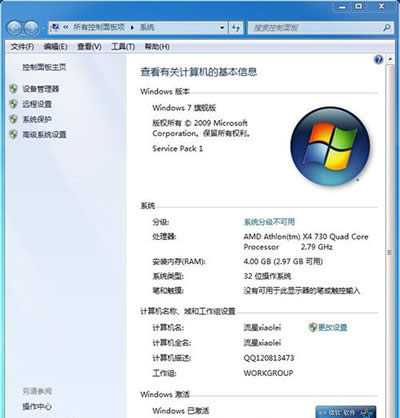Expand the double-chevron breadcrumb overflow
Screen dimensions: 400x418
(x=66, y=27)
